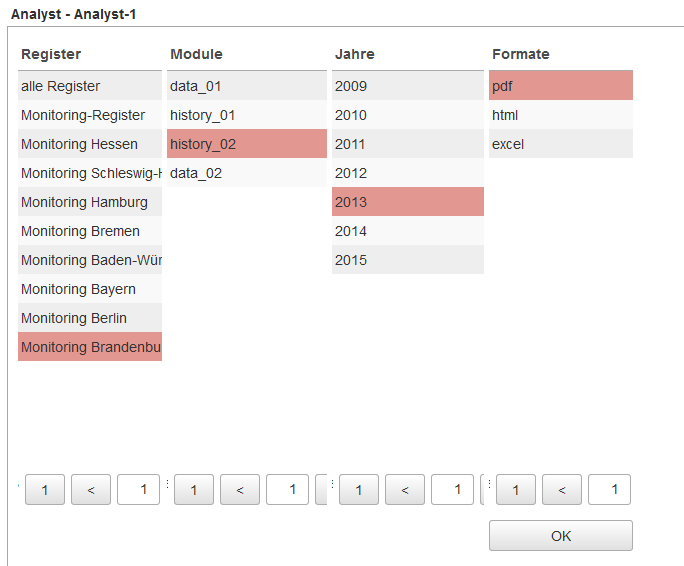Pick data_02 from Module column
Screen dimensions: 684x566
click(246, 173)
